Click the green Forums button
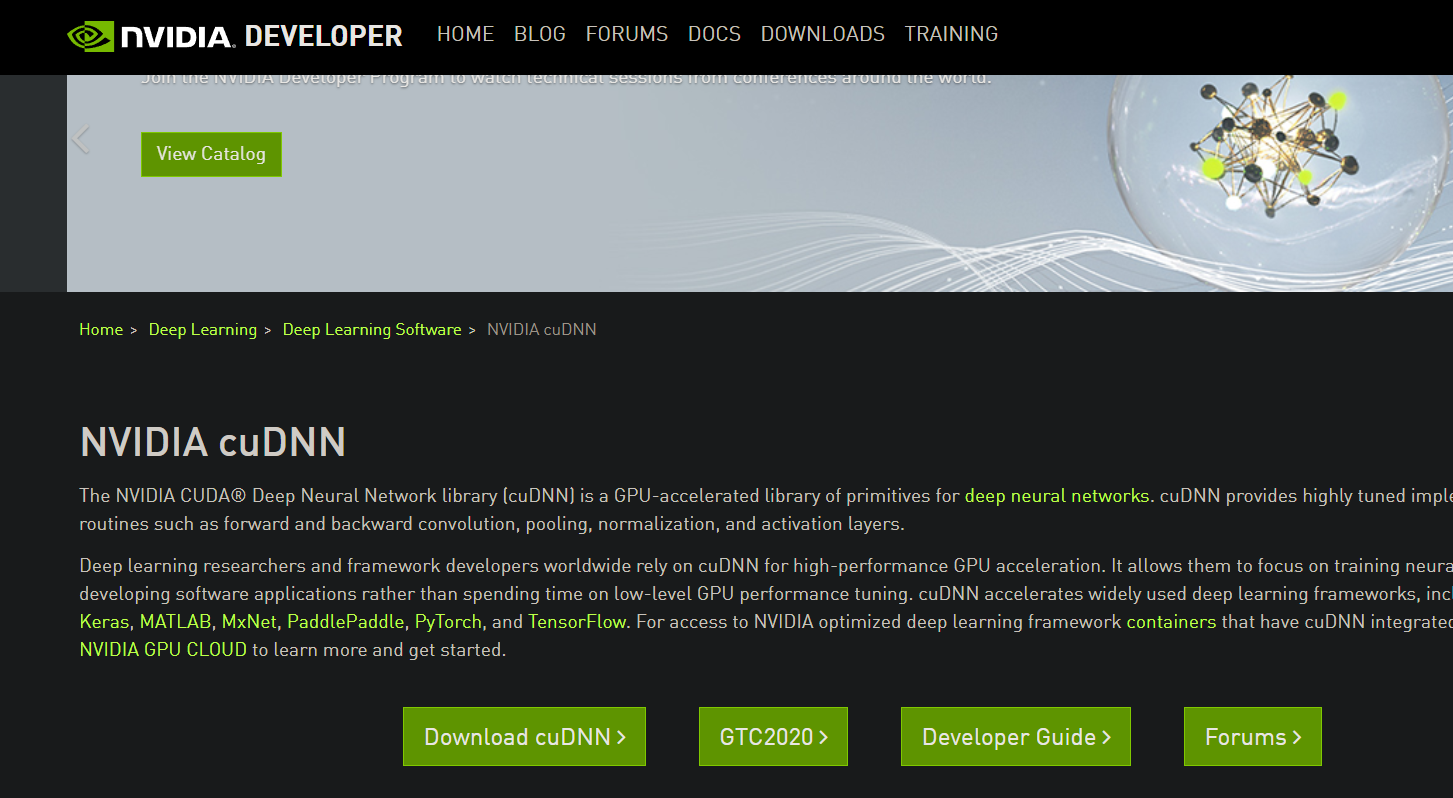Image resolution: width=1453 pixels, height=798 pixels. (1253, 737)
